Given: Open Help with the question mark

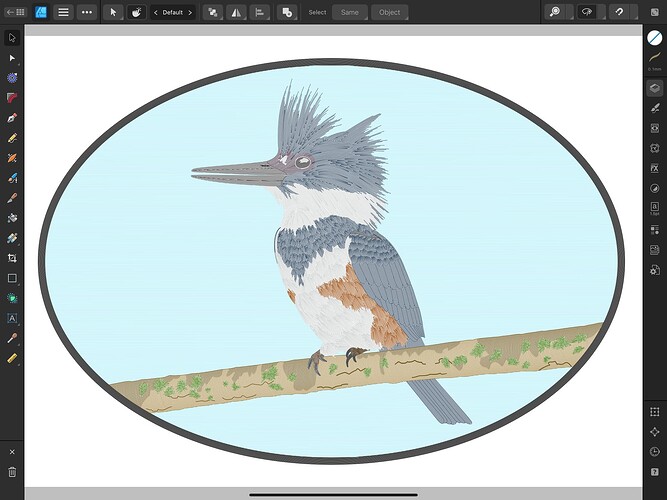Looking at the screenshot, I should pyautogui.click(x=655, y=471).
